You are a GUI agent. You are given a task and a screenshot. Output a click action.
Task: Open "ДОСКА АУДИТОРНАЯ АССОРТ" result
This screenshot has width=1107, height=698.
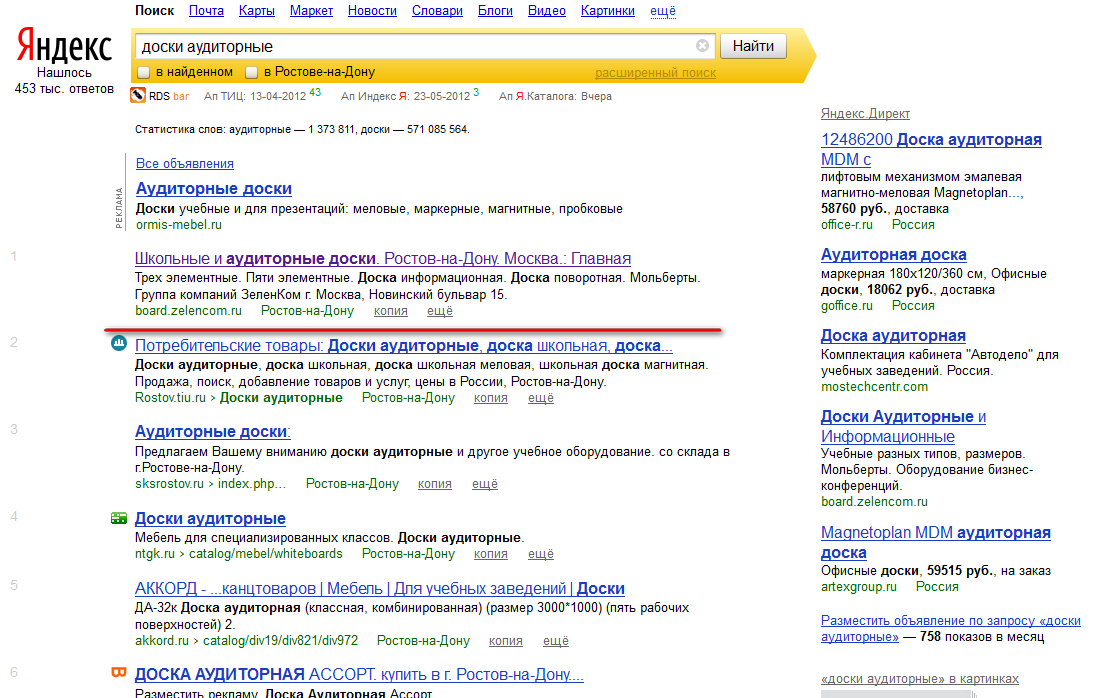359,675
